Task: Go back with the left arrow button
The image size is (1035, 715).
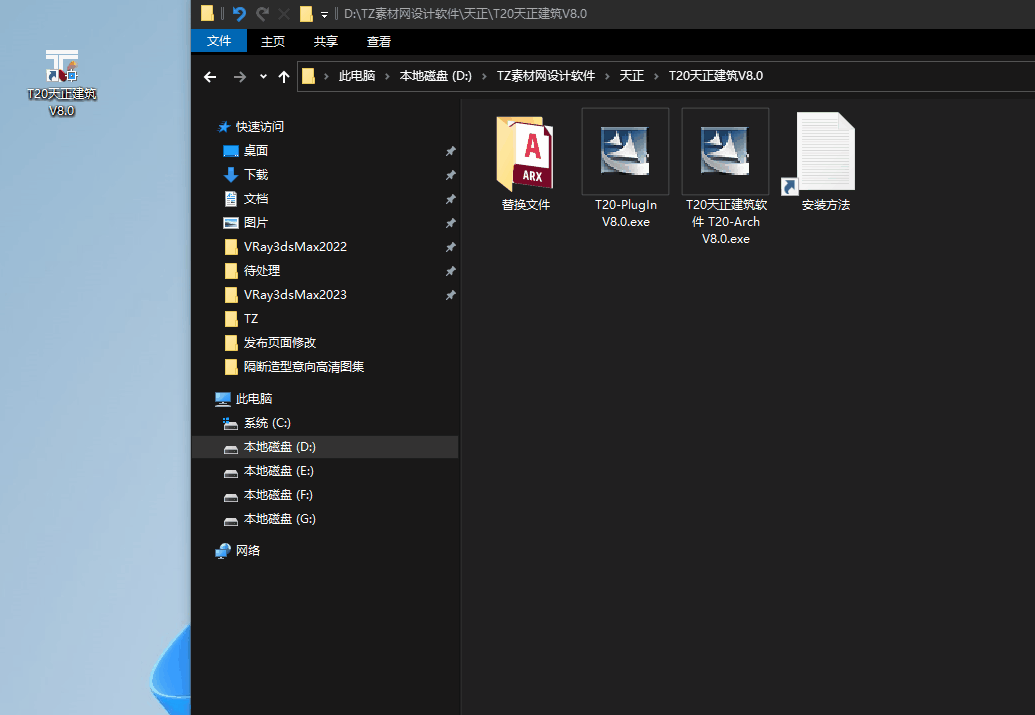Action: [x=210, y=77]
